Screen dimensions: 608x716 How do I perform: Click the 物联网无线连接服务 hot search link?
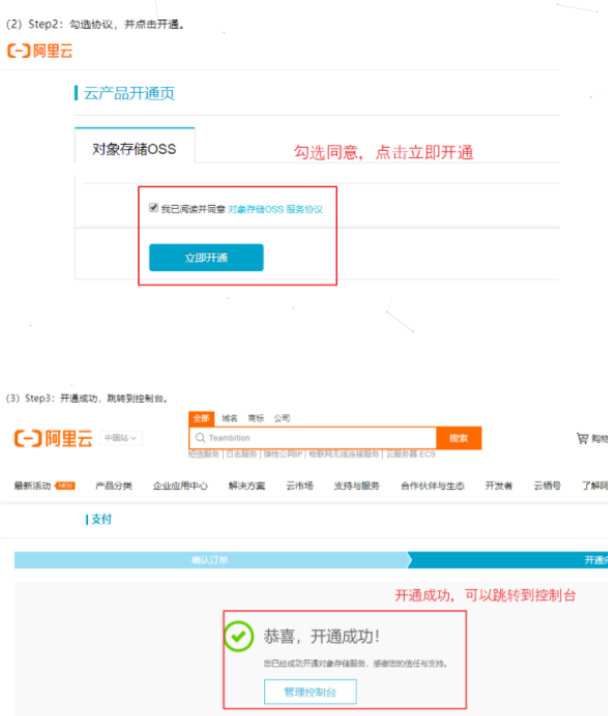[344, 454]
